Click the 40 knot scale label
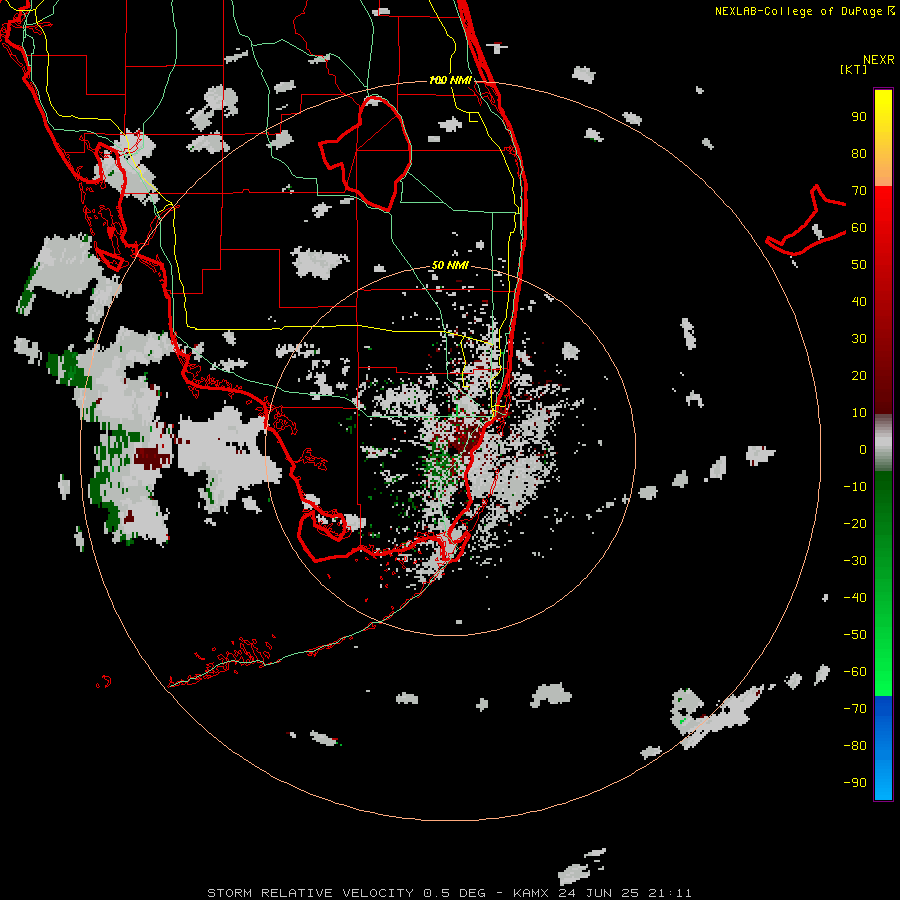Screen dimensions: 900x900 (859, 302)
